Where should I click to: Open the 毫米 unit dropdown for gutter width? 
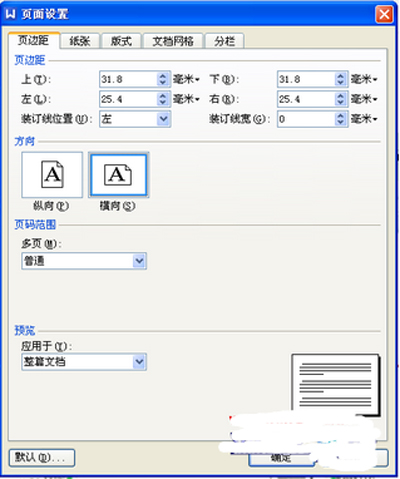[x=364, y=119]
